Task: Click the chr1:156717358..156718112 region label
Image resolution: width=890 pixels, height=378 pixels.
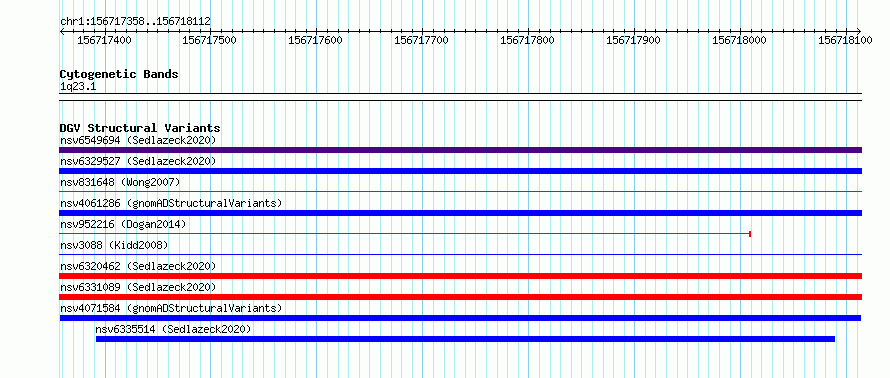Action: (x=135, y=21)
